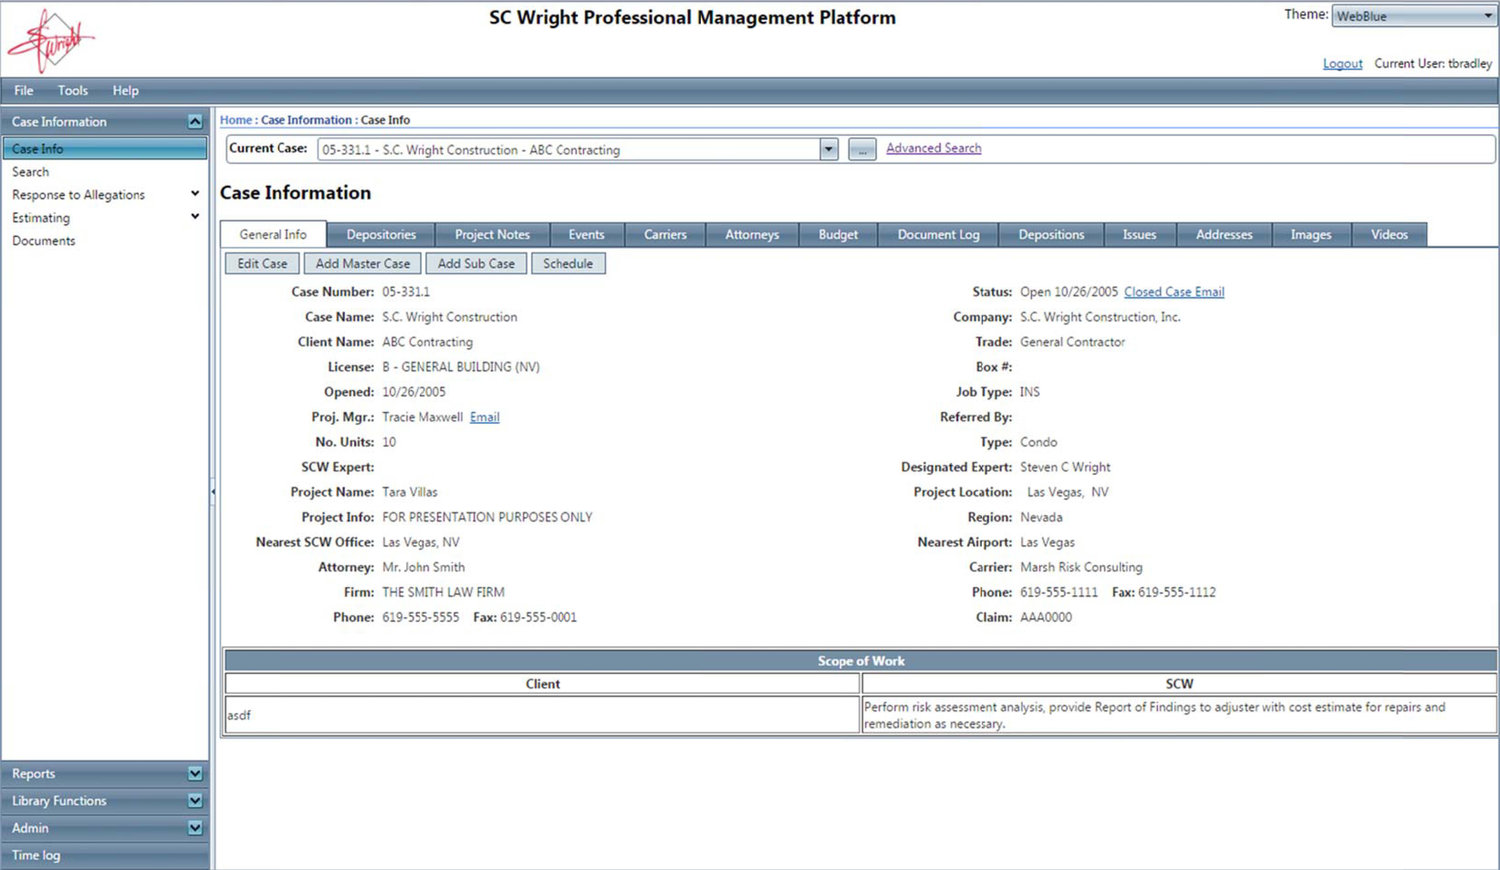Click the claim value AAA0000
The height and width of the screenshot is (870, 1500).
click(1046, 617)
